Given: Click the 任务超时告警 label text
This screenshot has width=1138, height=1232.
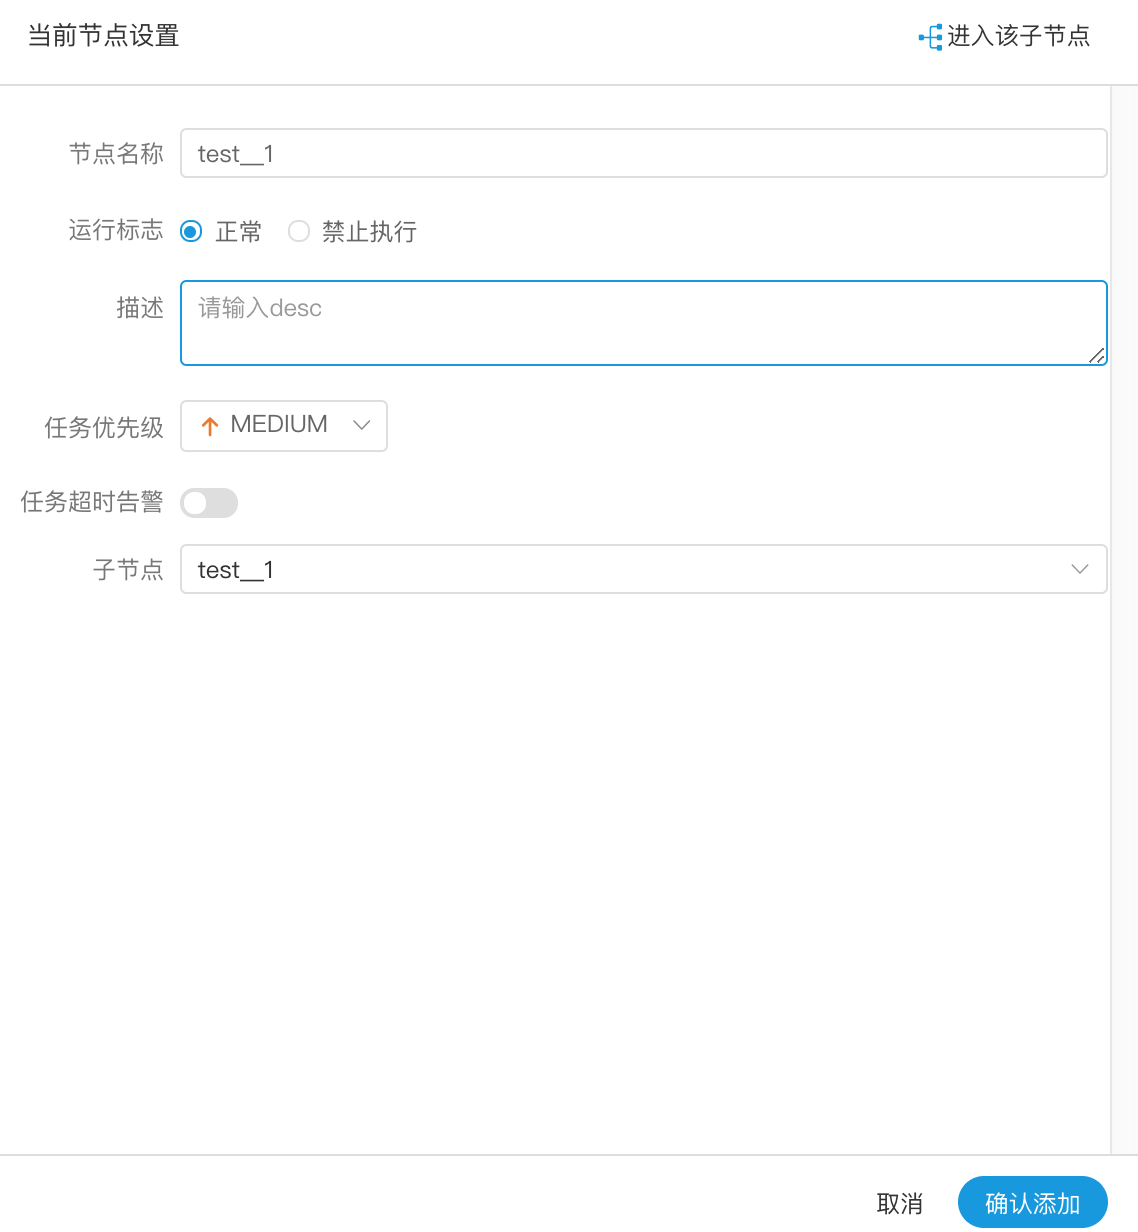Looking at the screenshot, I should 92,502.
